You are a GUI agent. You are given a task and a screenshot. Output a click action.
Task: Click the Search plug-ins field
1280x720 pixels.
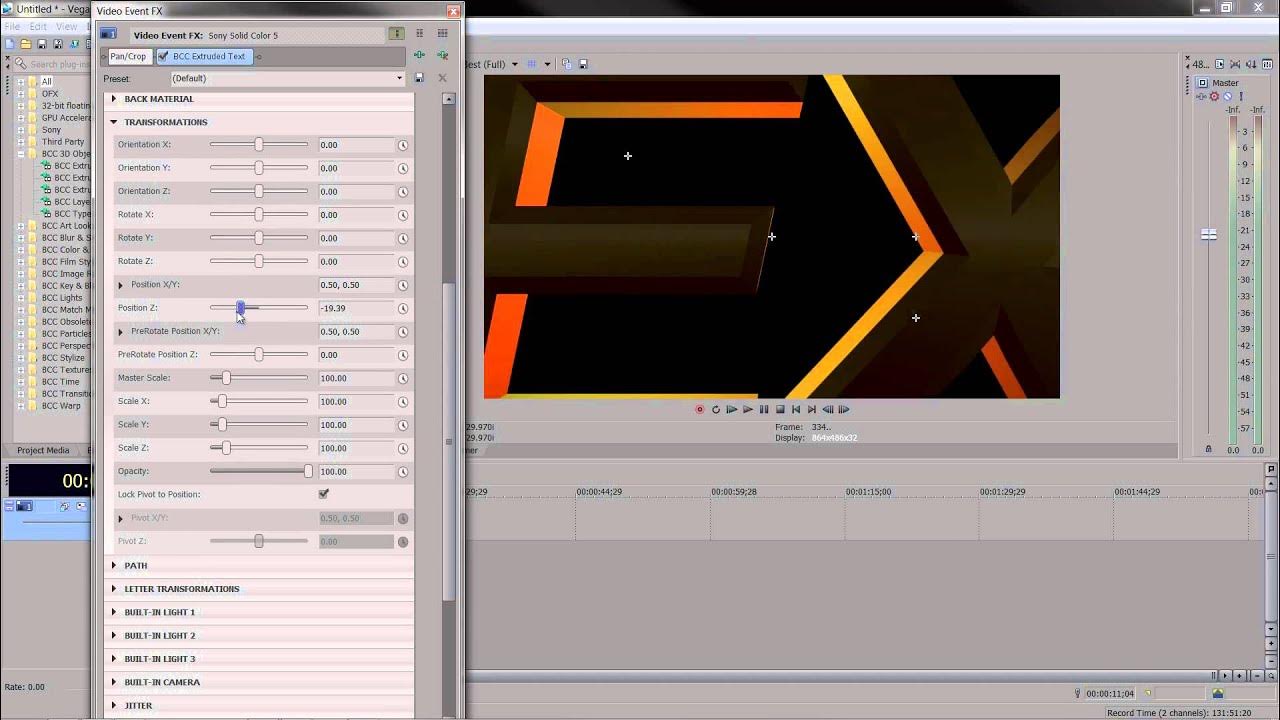[55, 64]
